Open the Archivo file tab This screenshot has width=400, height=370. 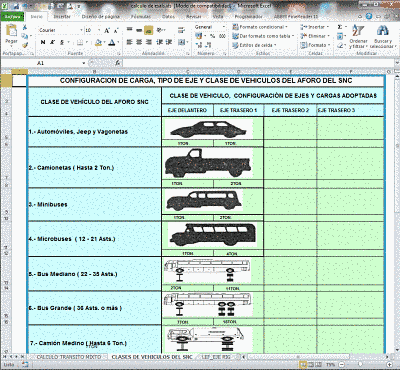[x=13, y=16]
